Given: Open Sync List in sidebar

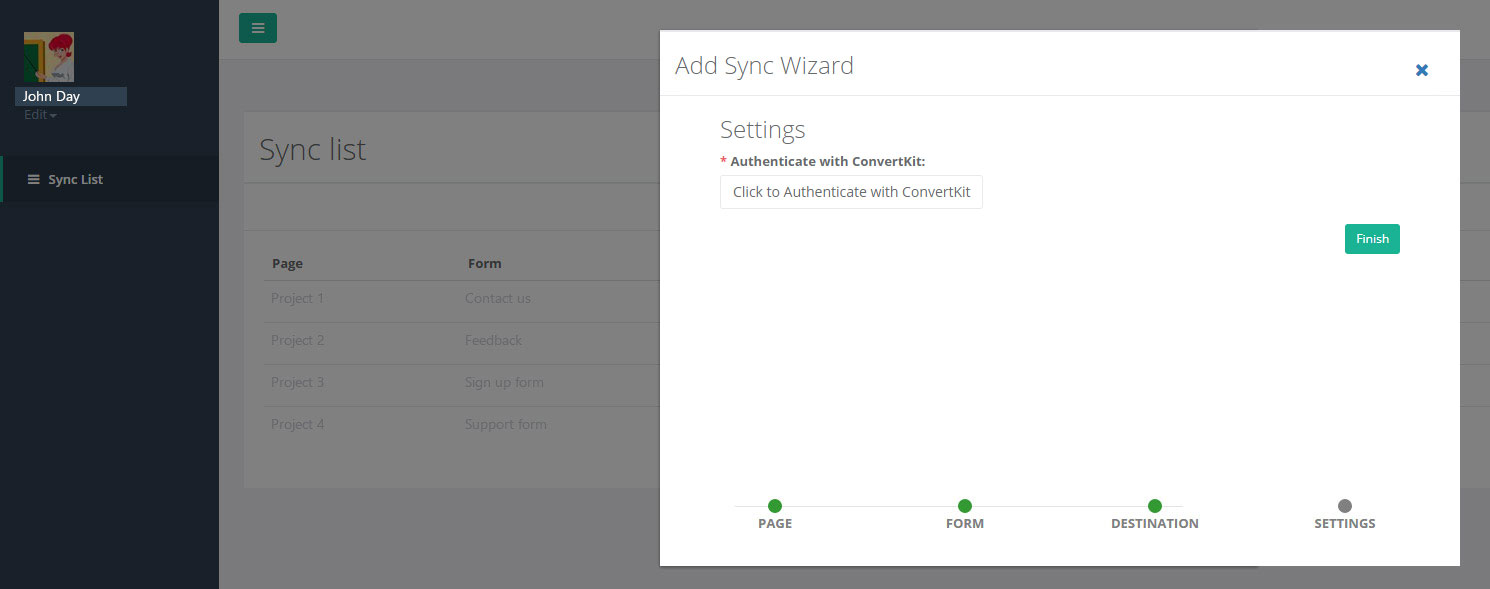Looking at the screenshot, I should click(75, 180).
